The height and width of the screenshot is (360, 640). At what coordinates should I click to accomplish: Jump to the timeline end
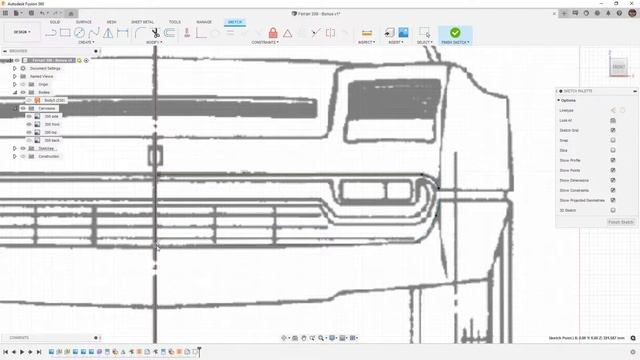click(39, 352)
